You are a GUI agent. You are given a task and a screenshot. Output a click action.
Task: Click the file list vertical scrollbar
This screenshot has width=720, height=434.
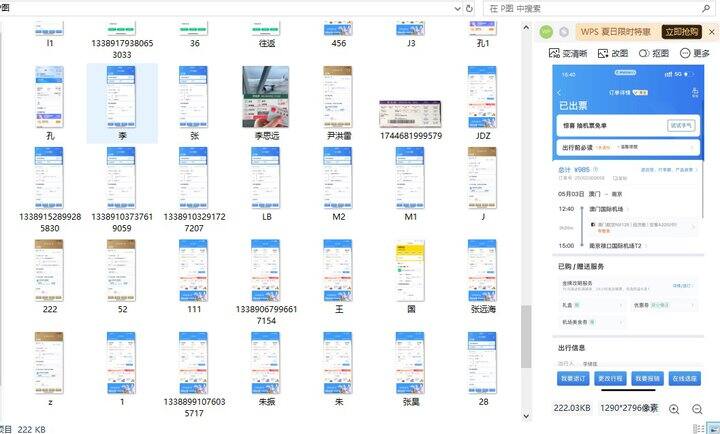(526, 200)
